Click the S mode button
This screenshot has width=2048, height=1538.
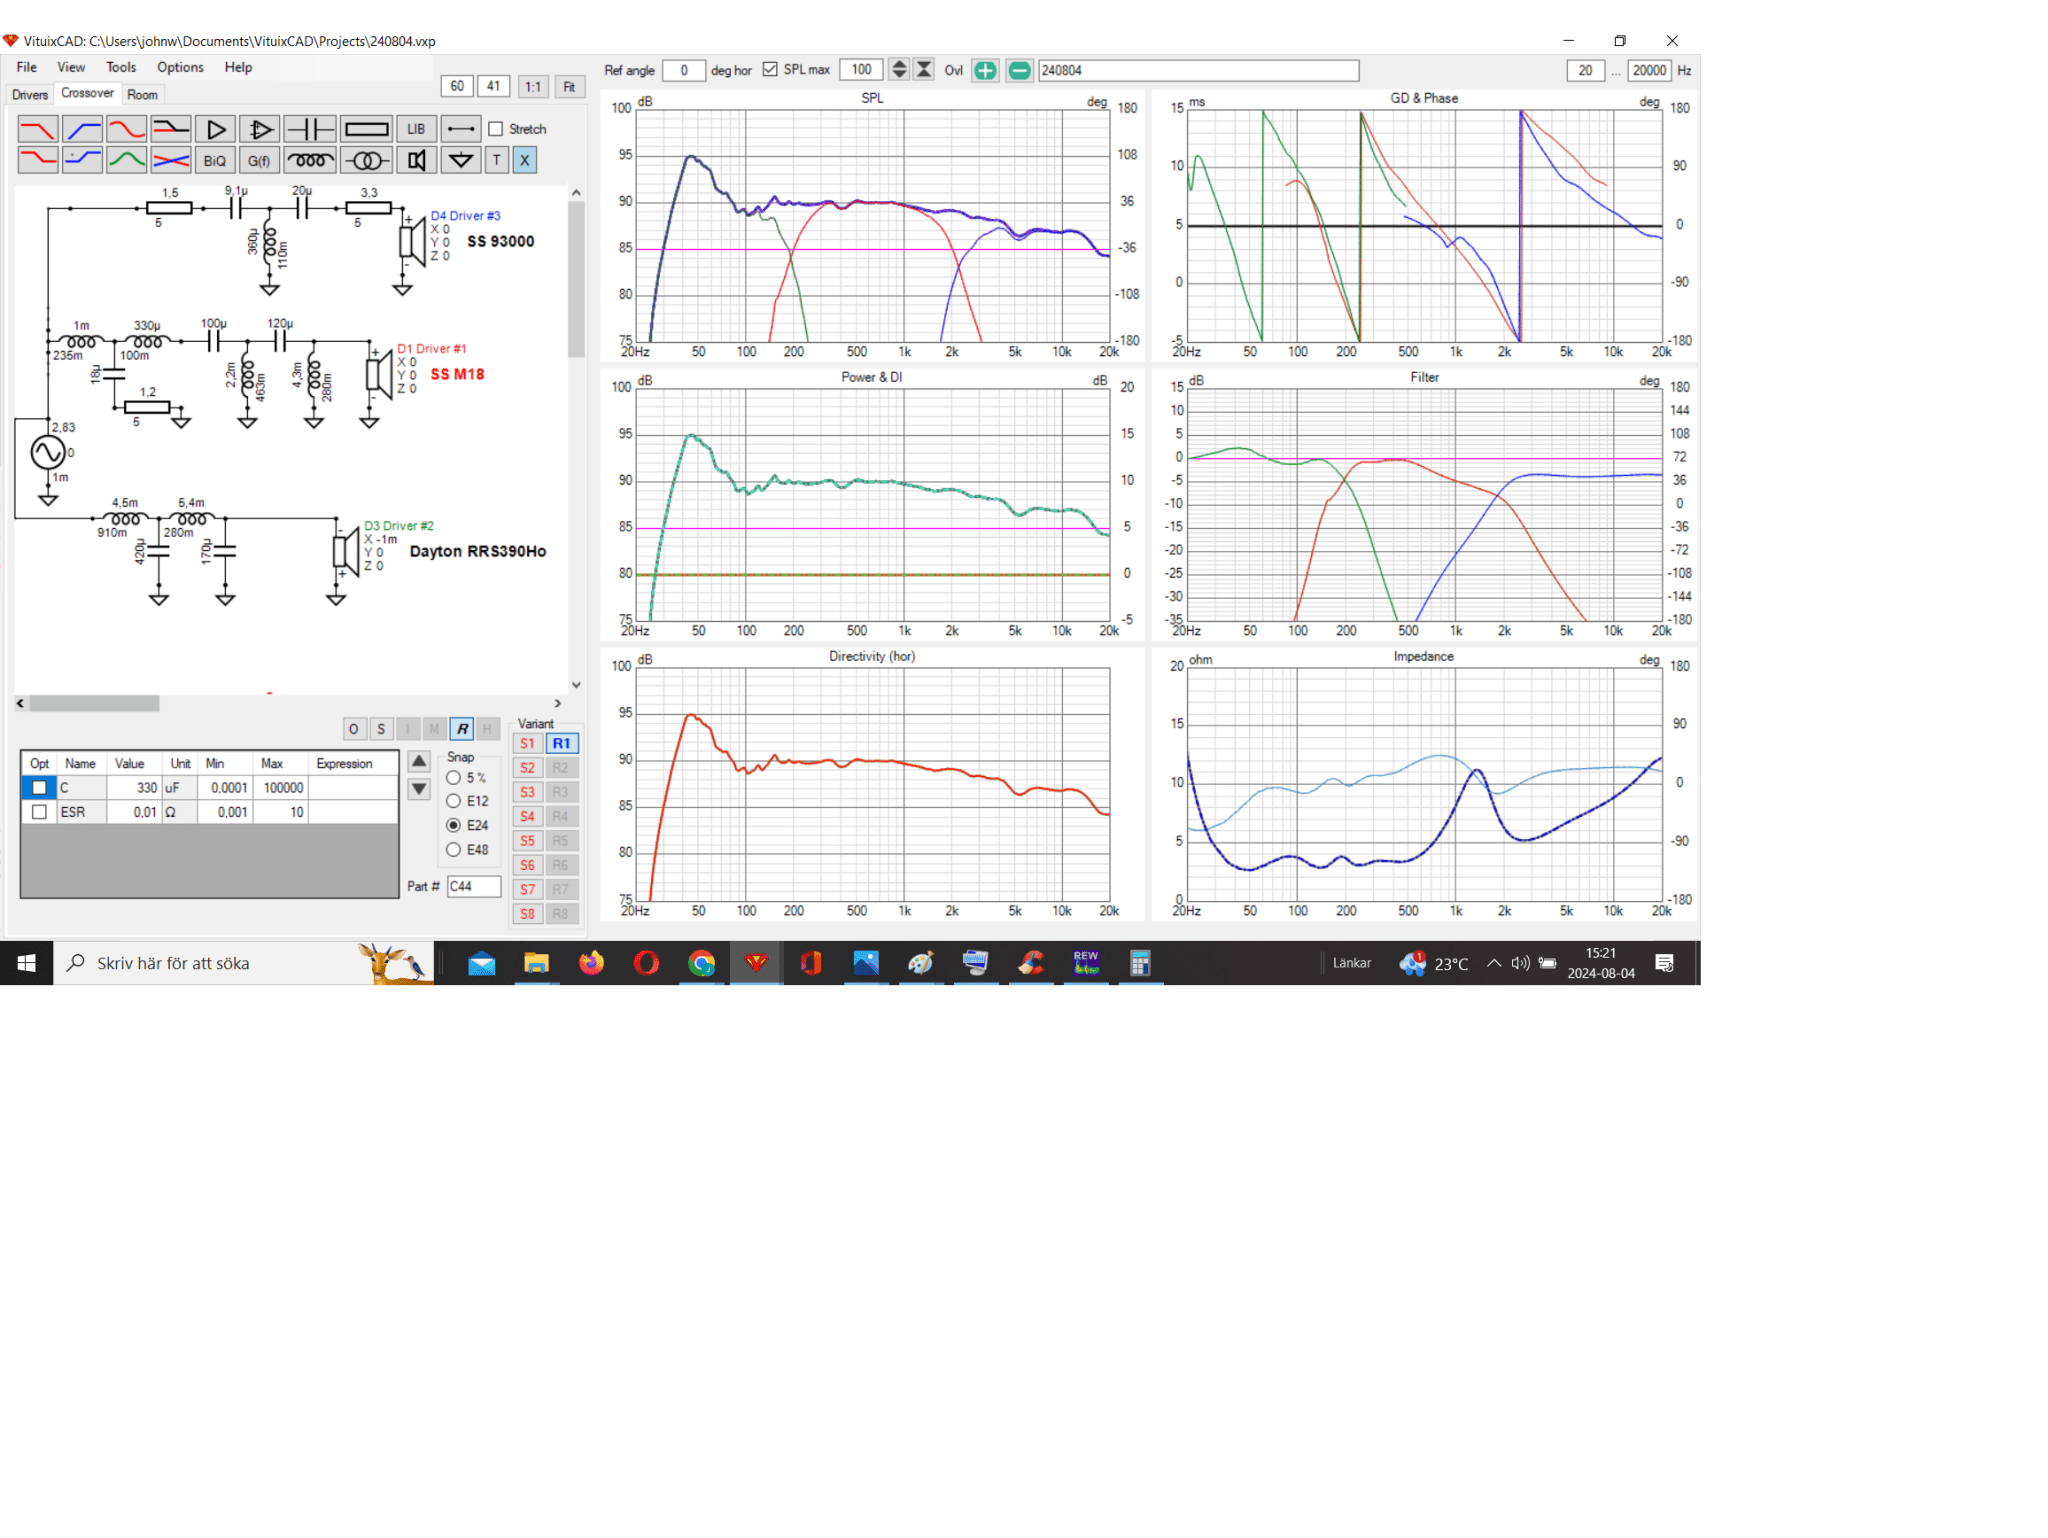point(381,729)
